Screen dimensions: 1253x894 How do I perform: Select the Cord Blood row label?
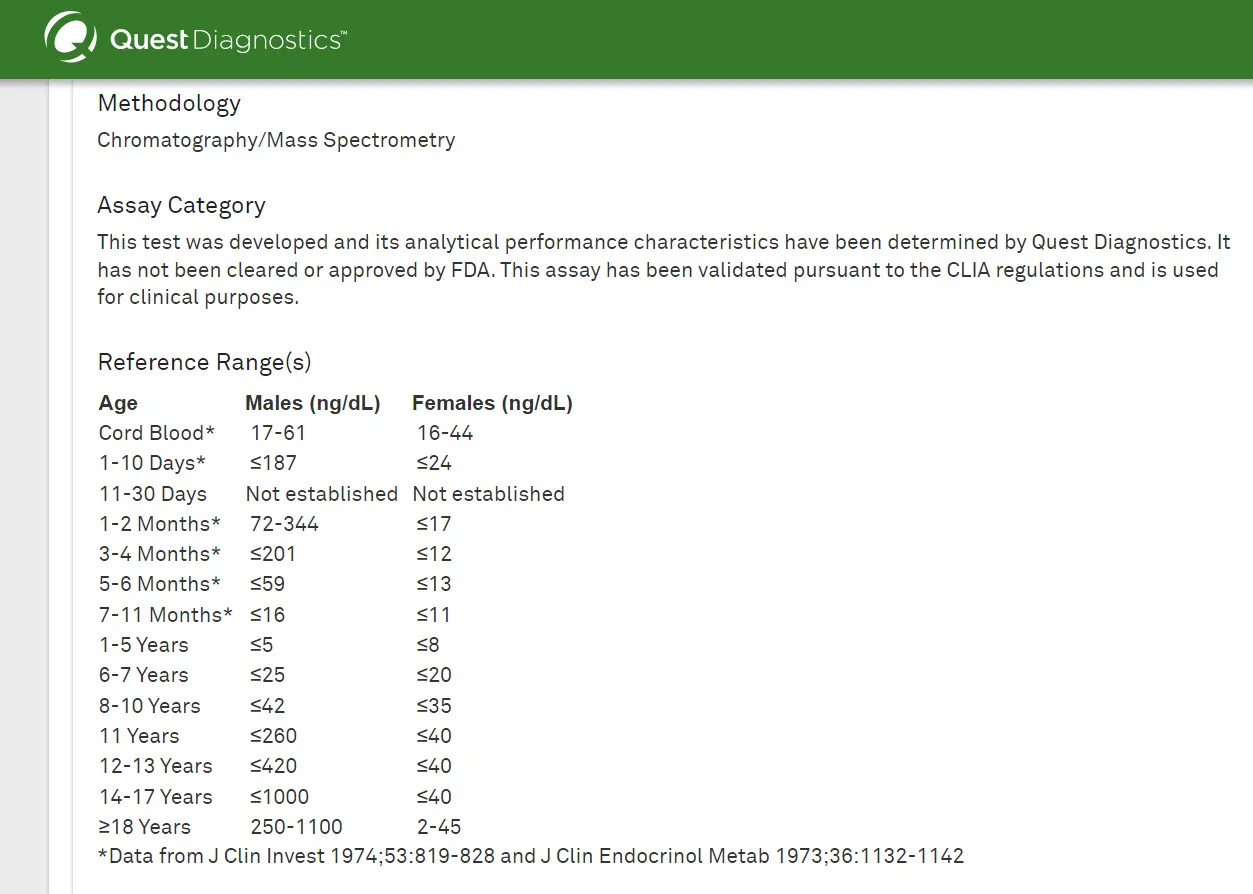(156, 433)
